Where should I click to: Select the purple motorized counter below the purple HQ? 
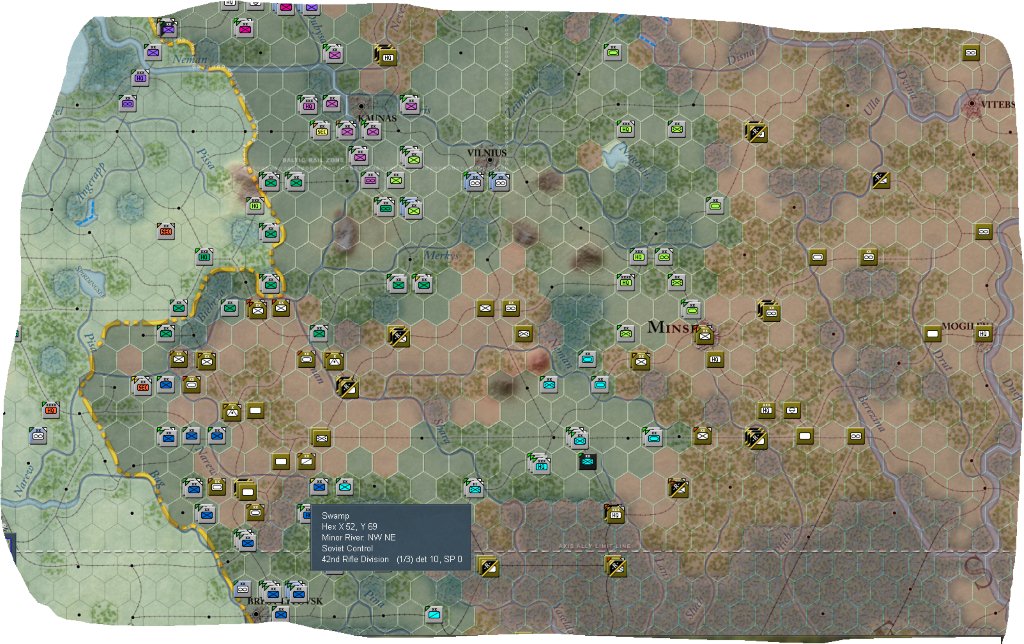coord(128,103)
